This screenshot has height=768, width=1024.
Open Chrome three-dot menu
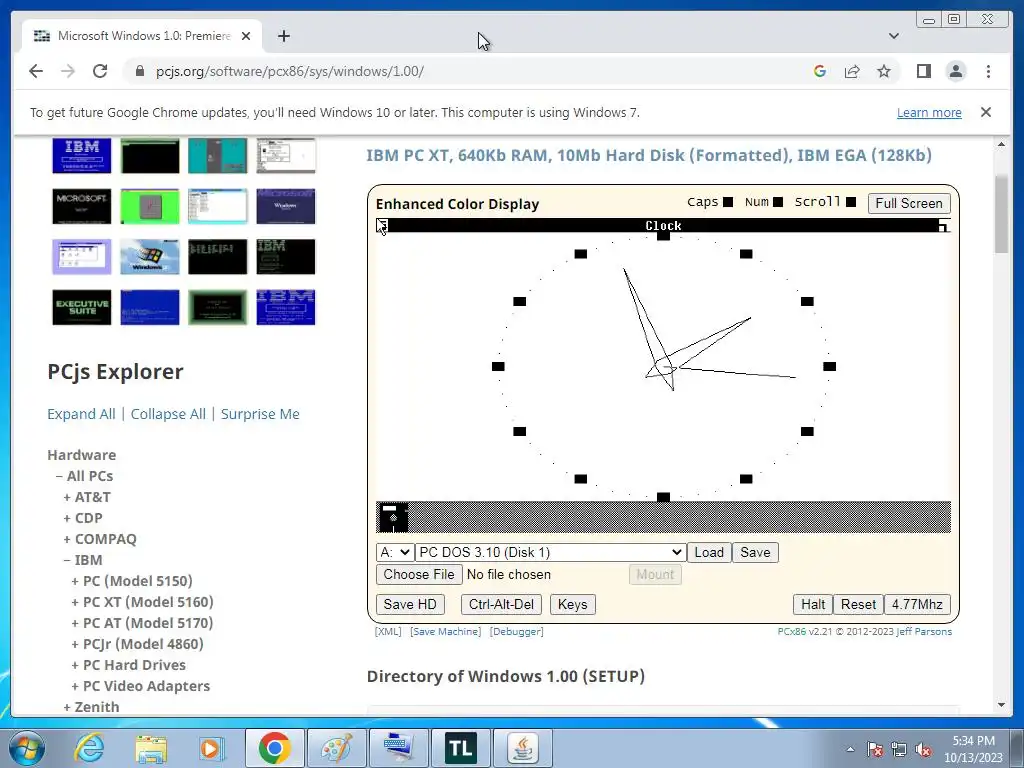click(x=989, y=71)
